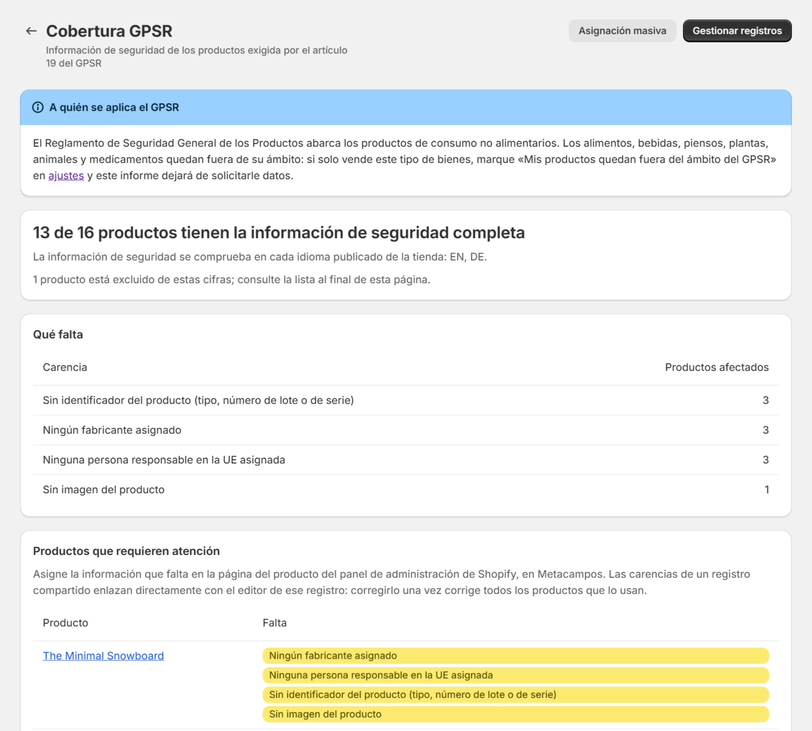Click the heading 13 de 16 productos tienen la información
The width and height of the screenshot is (812, 731).
pos(279,232)
